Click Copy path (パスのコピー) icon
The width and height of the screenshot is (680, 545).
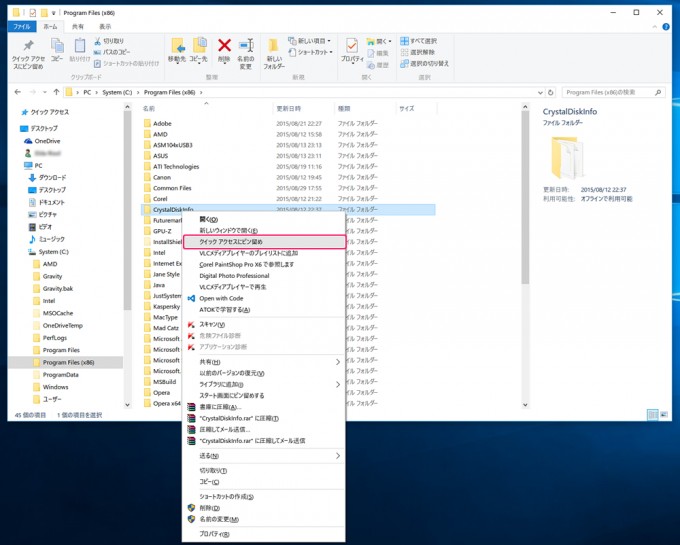tap(98, 52)
